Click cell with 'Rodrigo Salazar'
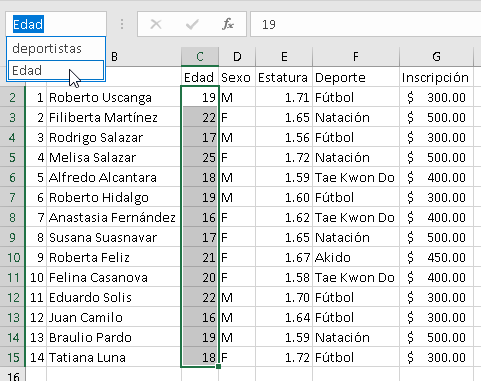481x381 pixels. pos(114,137)
